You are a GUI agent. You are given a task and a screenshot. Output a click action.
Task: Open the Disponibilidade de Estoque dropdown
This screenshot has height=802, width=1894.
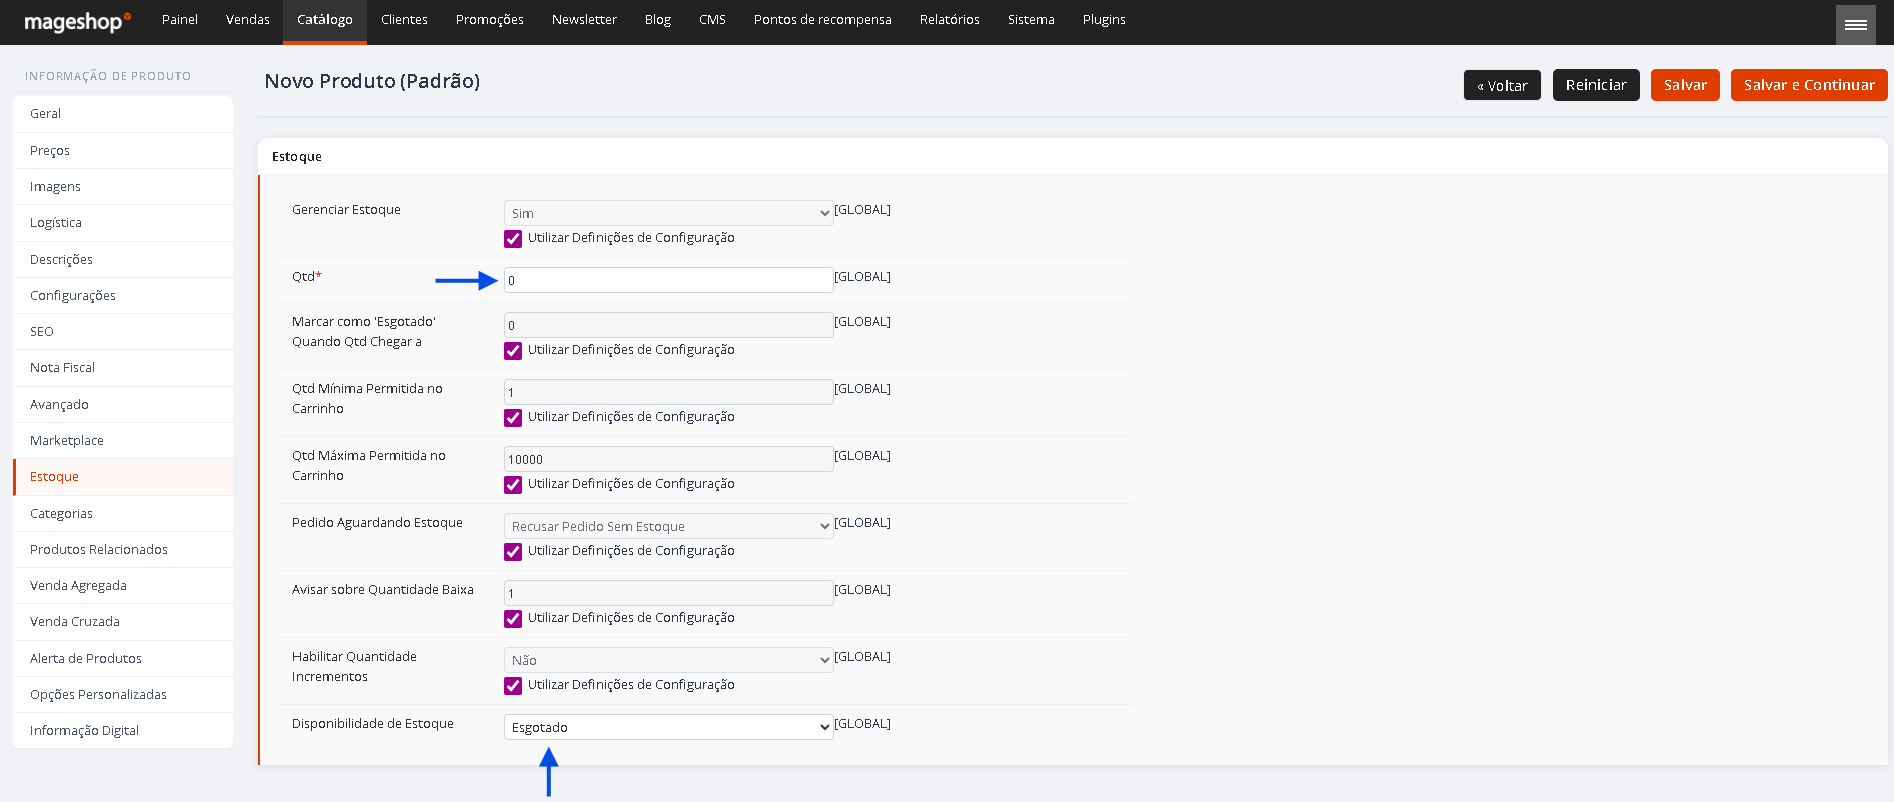[x=668, y=727]
